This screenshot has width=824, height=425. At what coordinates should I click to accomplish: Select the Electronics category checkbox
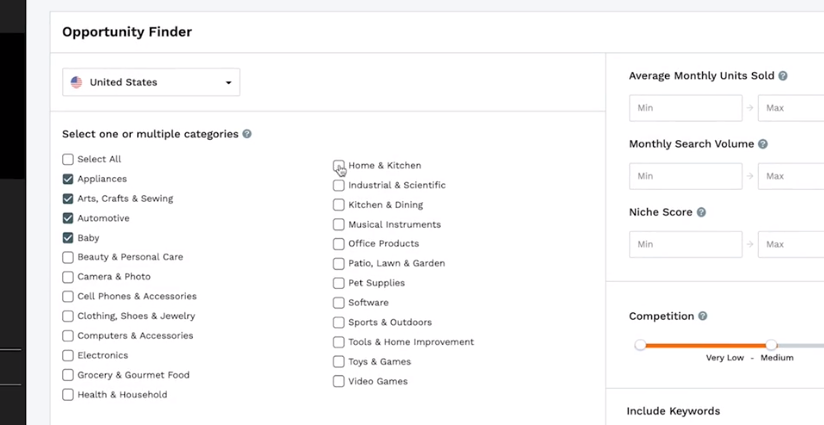click(68, 356)
